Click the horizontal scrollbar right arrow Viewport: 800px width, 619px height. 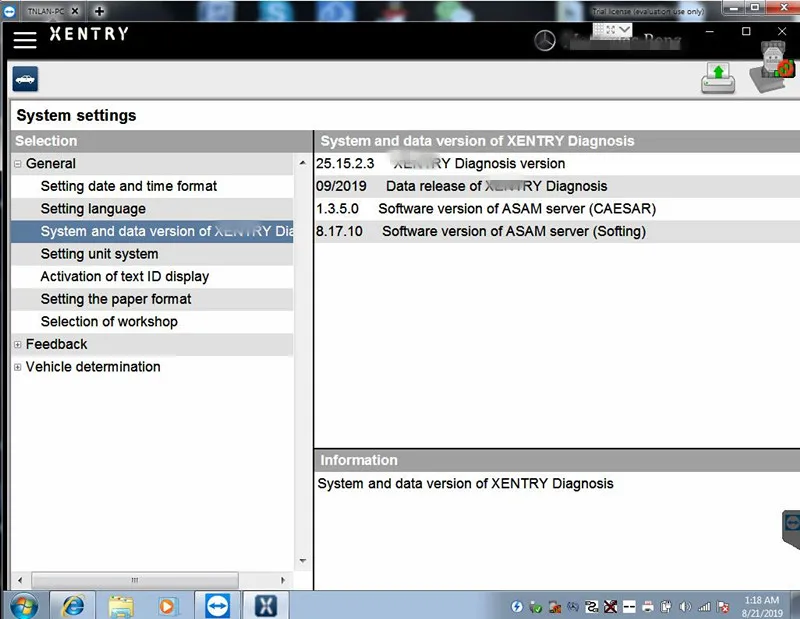(283, 580)
